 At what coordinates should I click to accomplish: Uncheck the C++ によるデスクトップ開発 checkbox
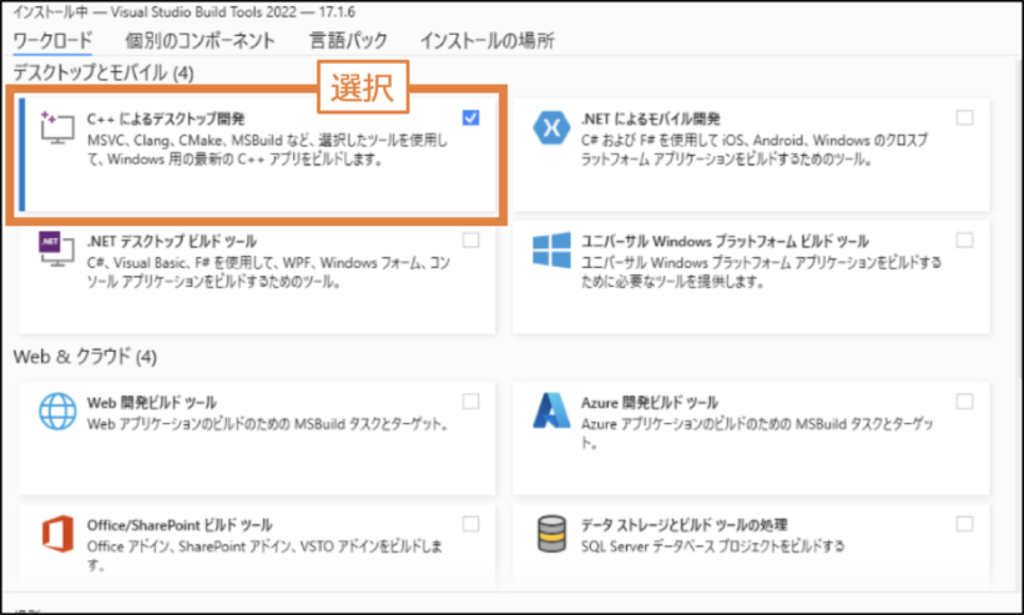pos(470,118)
